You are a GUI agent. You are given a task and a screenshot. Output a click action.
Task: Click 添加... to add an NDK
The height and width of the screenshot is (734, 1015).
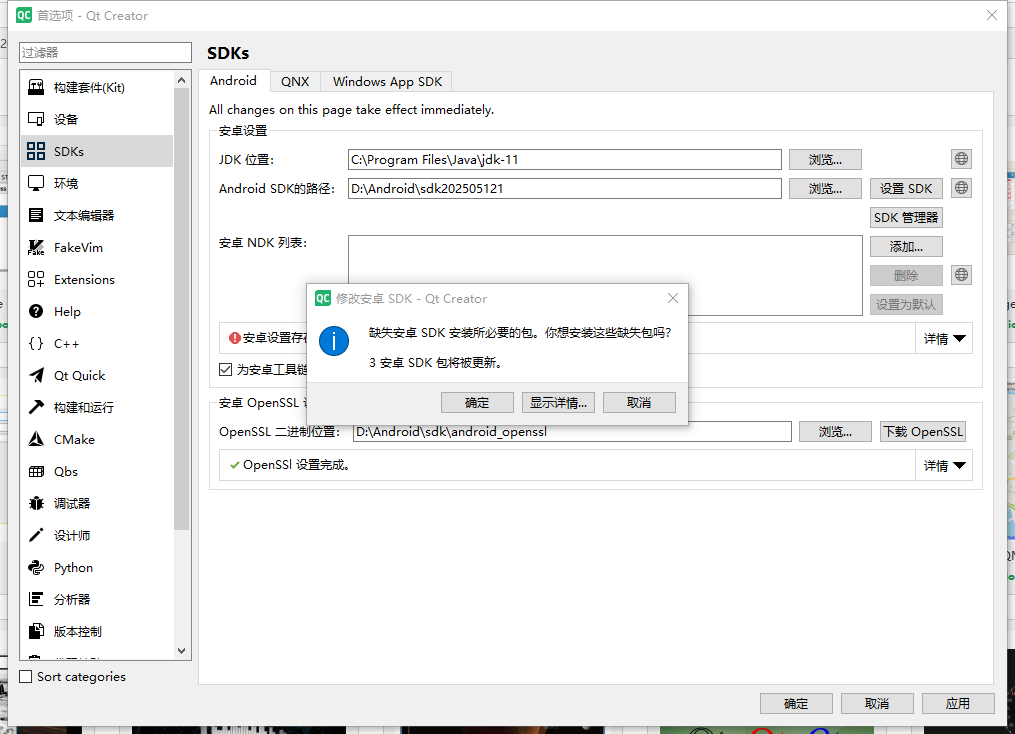tap(906, 247)
